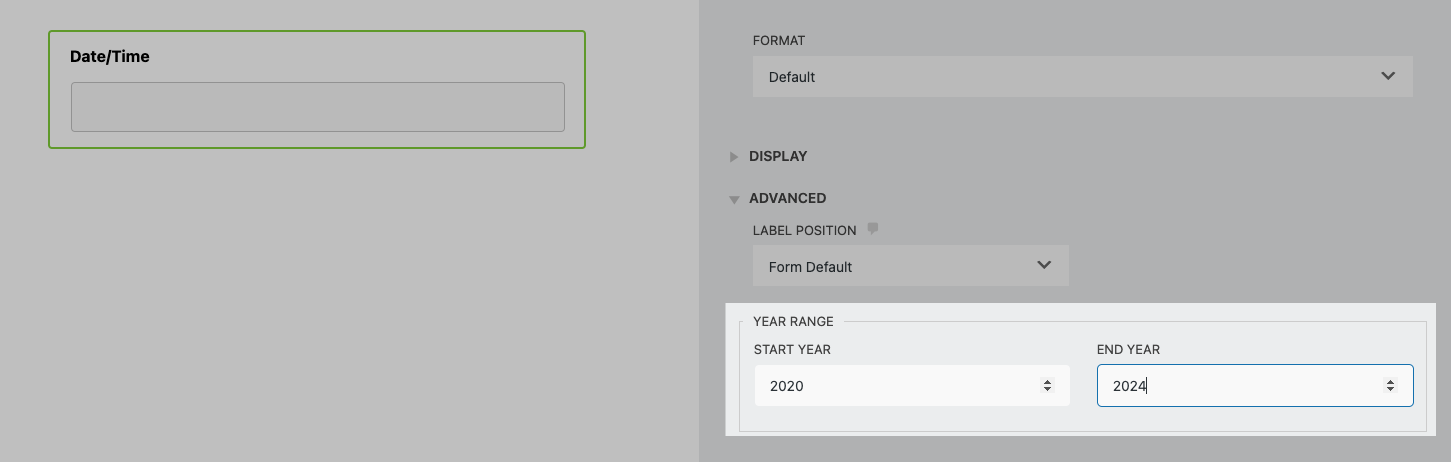This screenshot has height=462, width=1451.
Task: Collapse the ADVANCED section using its triangle
Action: point(734,199)
